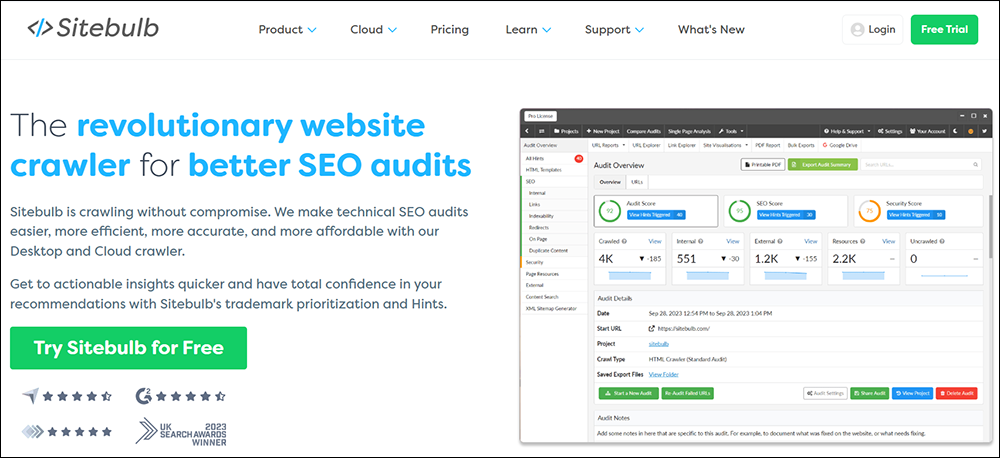Switch to the URLs tab

pyautogui.click(x=636, y=182)
